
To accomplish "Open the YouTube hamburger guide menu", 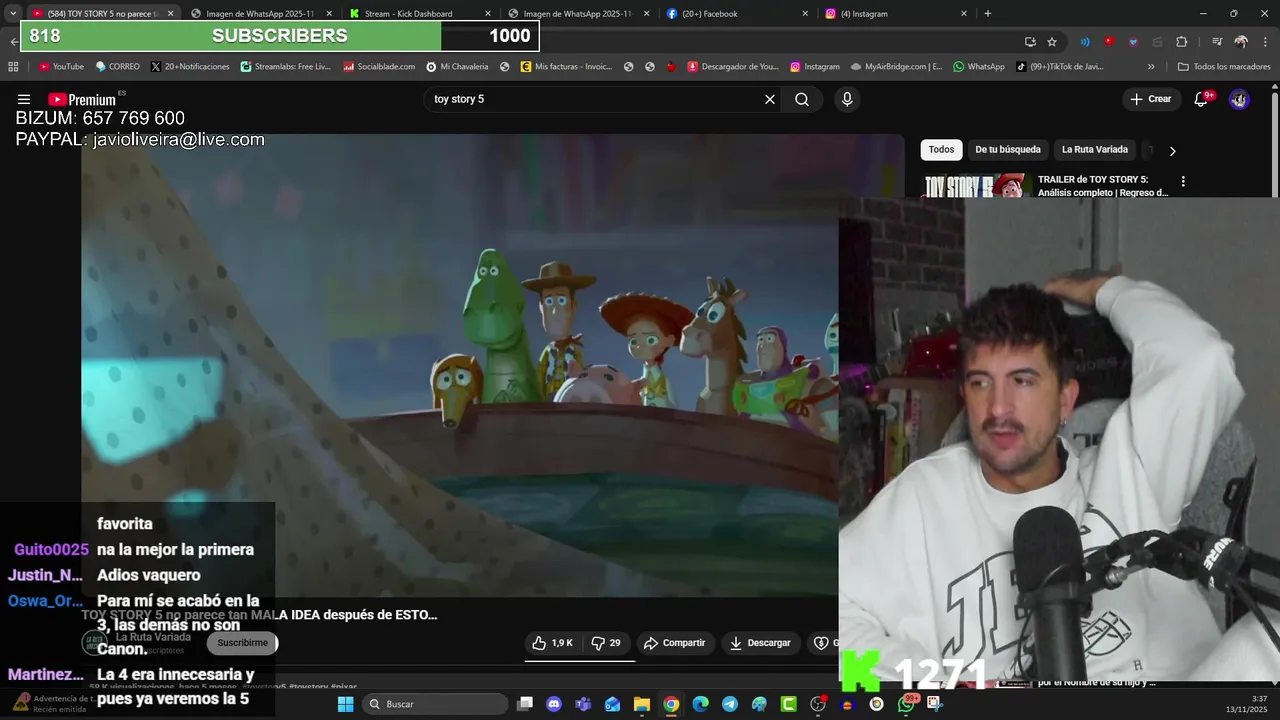I will click(x=24, y=99).
